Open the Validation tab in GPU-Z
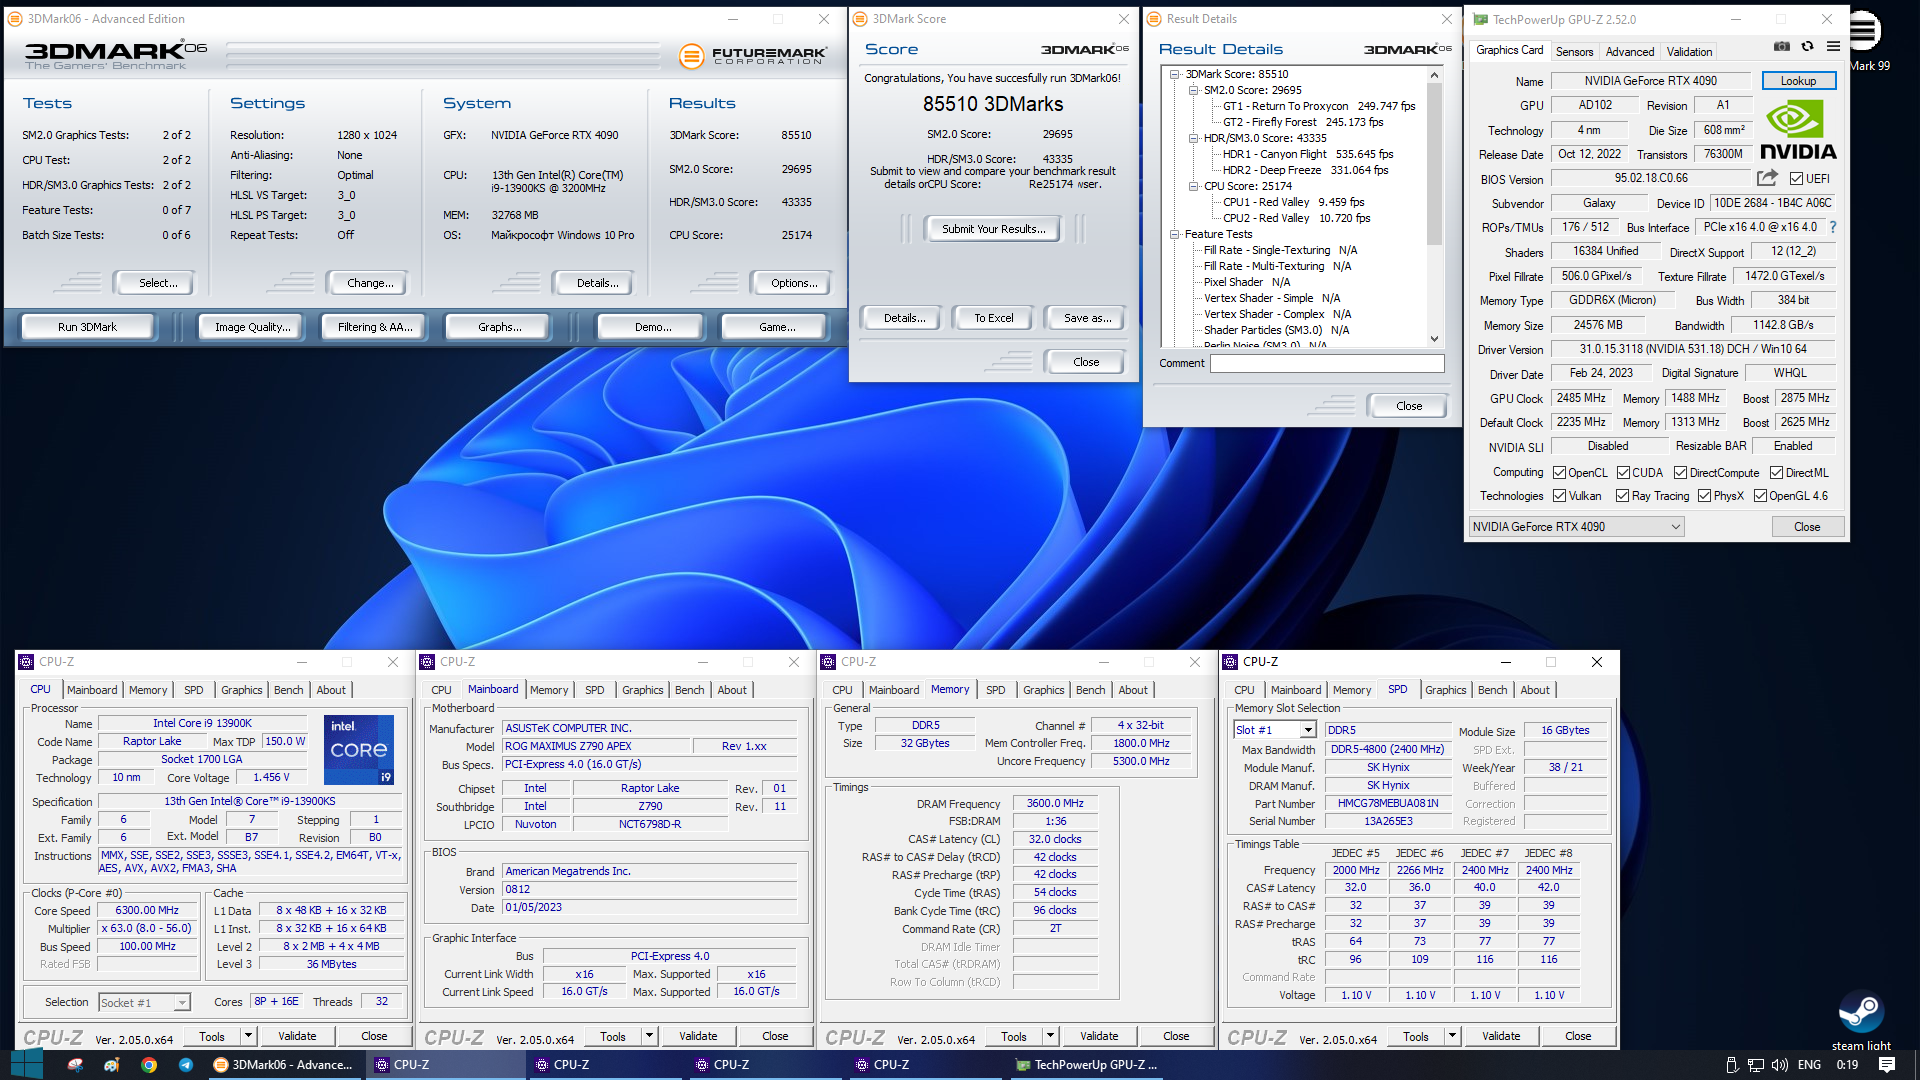Image resolution: width=1920 pixels, height=1080 pixels. (1689, 52)
